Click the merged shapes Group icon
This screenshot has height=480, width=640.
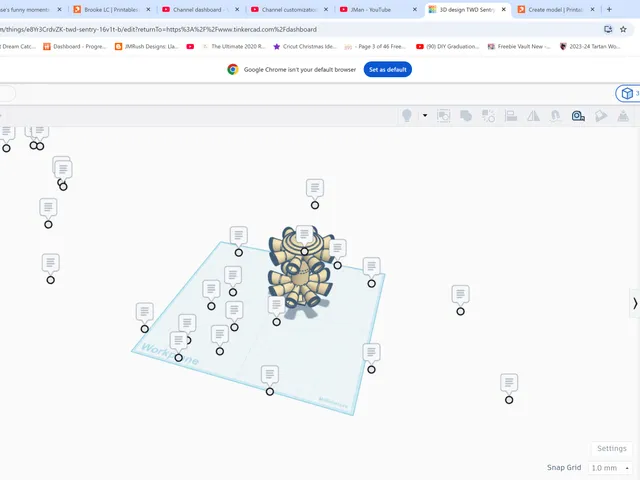point(466,116)
